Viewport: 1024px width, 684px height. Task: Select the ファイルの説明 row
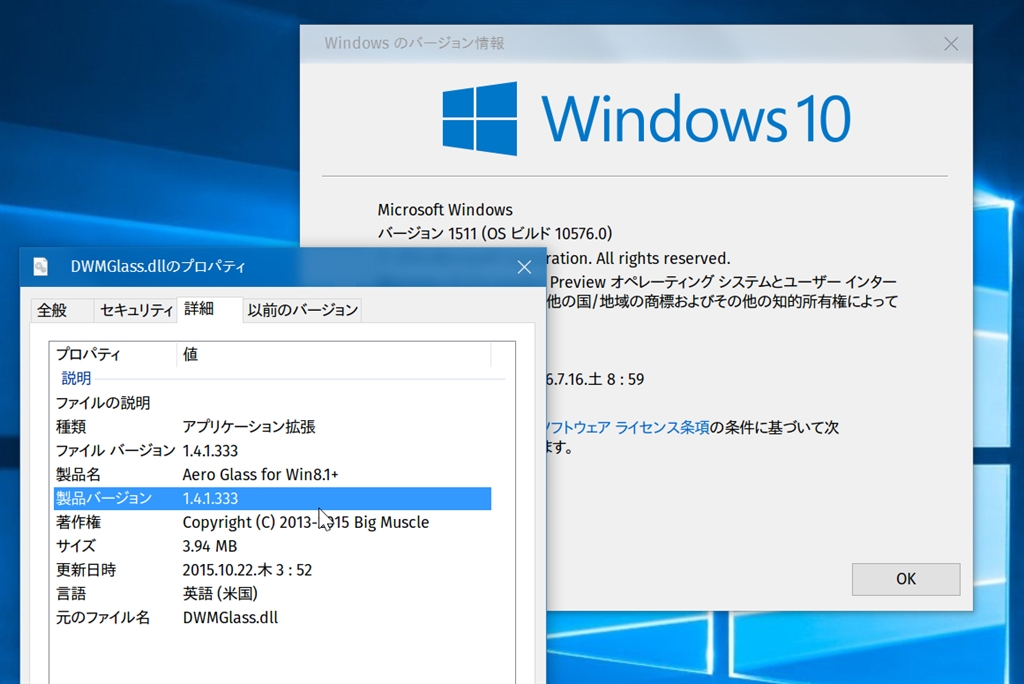point(272,403)
